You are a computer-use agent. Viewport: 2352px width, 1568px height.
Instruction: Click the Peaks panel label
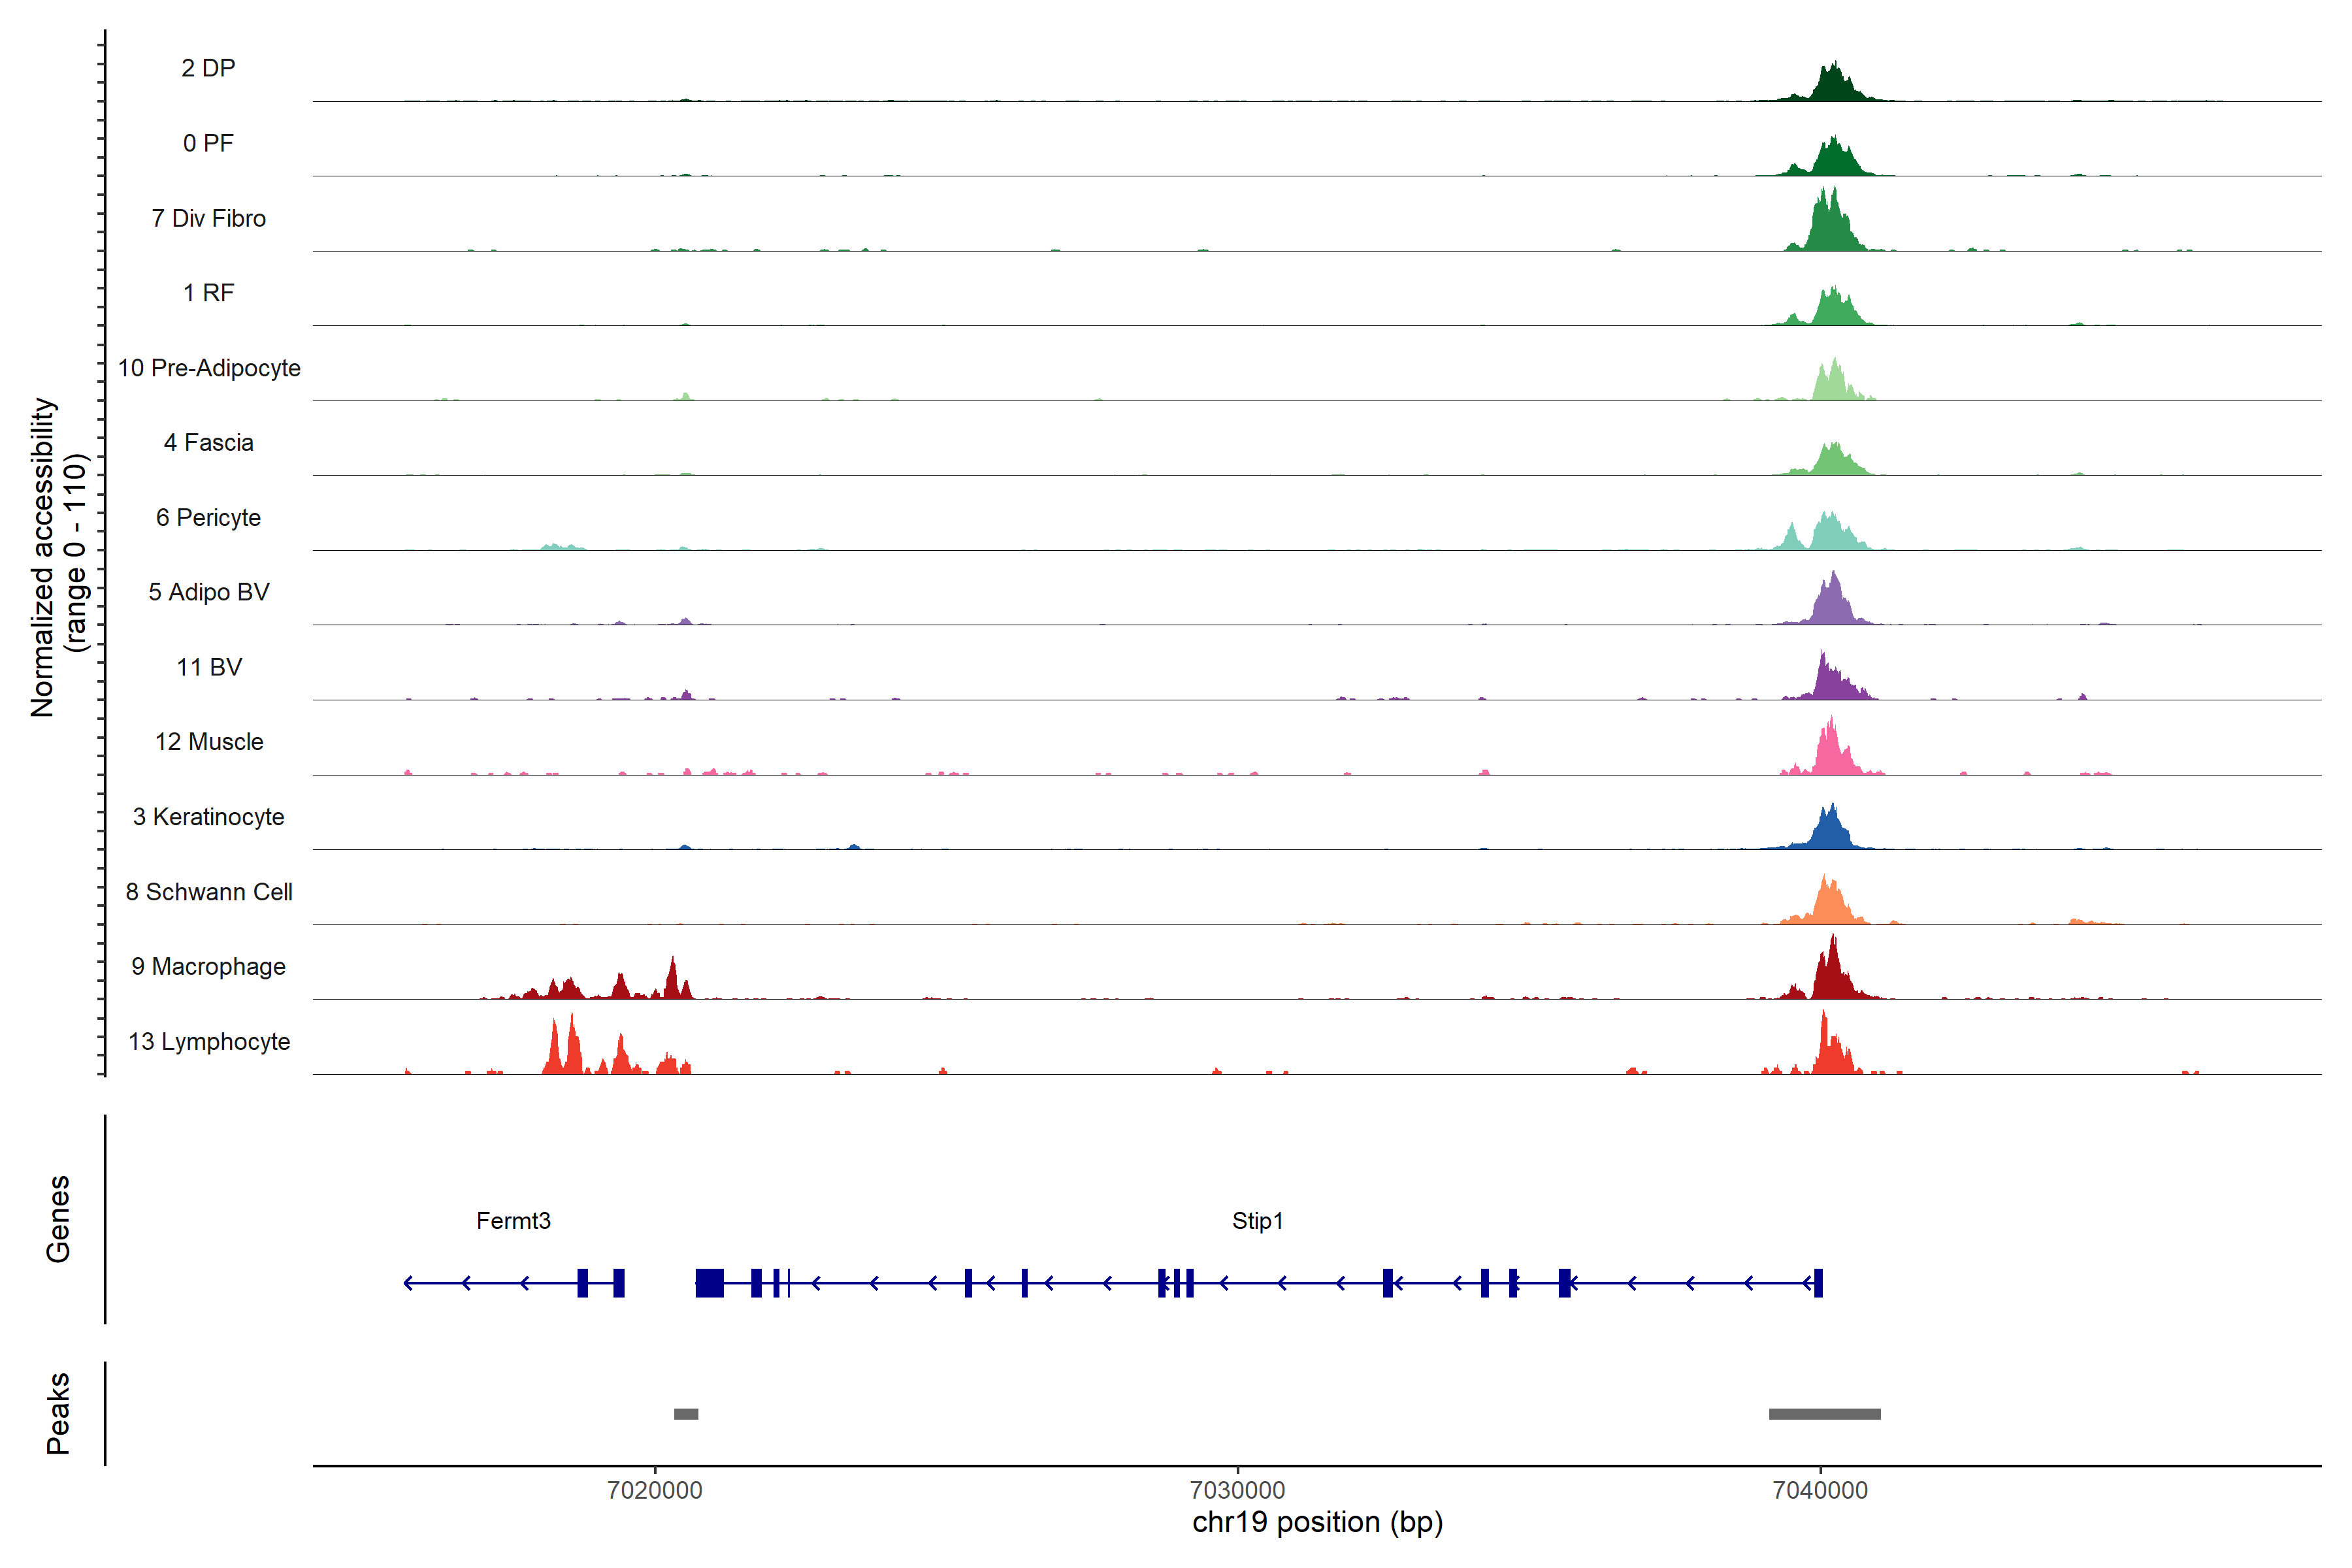click(x=58, y=1413)
